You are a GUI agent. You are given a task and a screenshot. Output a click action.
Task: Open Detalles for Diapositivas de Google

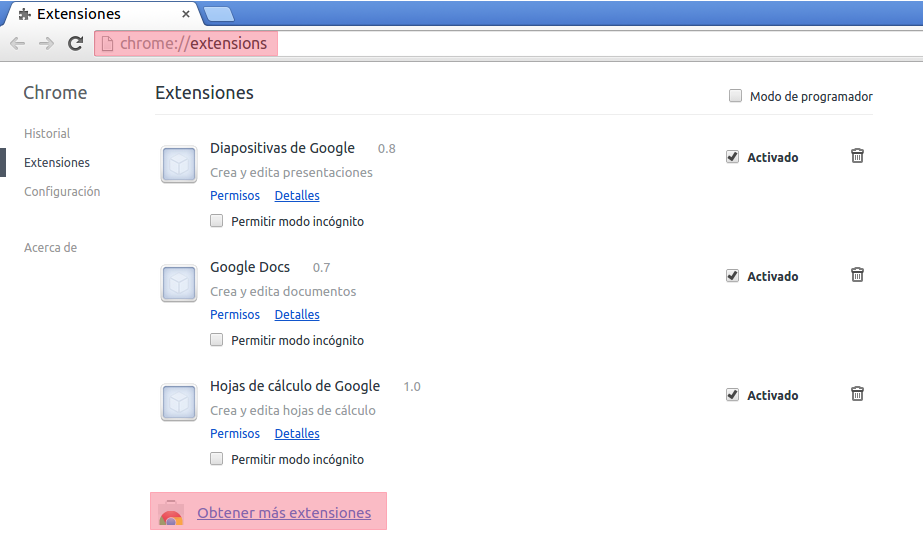[x=297, y=195]
